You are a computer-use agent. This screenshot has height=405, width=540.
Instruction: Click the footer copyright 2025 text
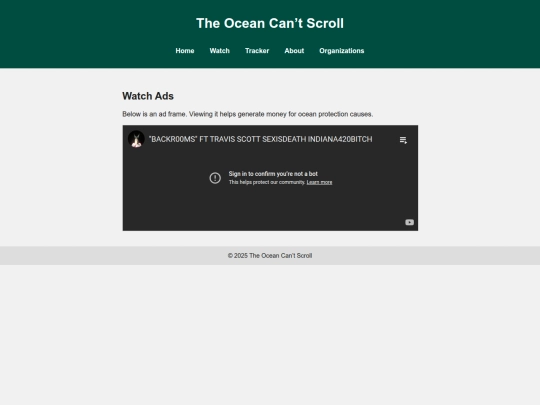[x=270, y=256]
